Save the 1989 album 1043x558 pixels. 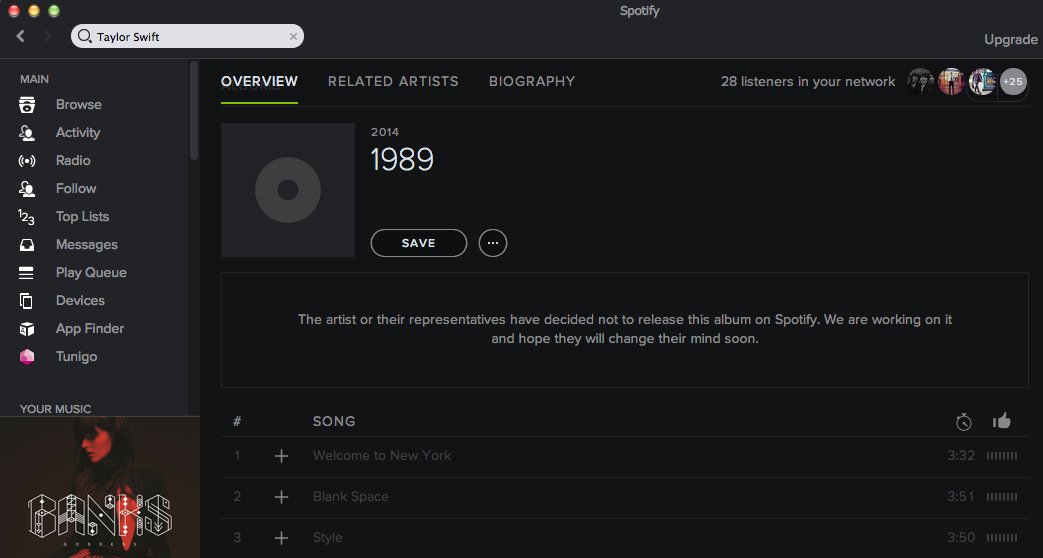click(418, 243)
